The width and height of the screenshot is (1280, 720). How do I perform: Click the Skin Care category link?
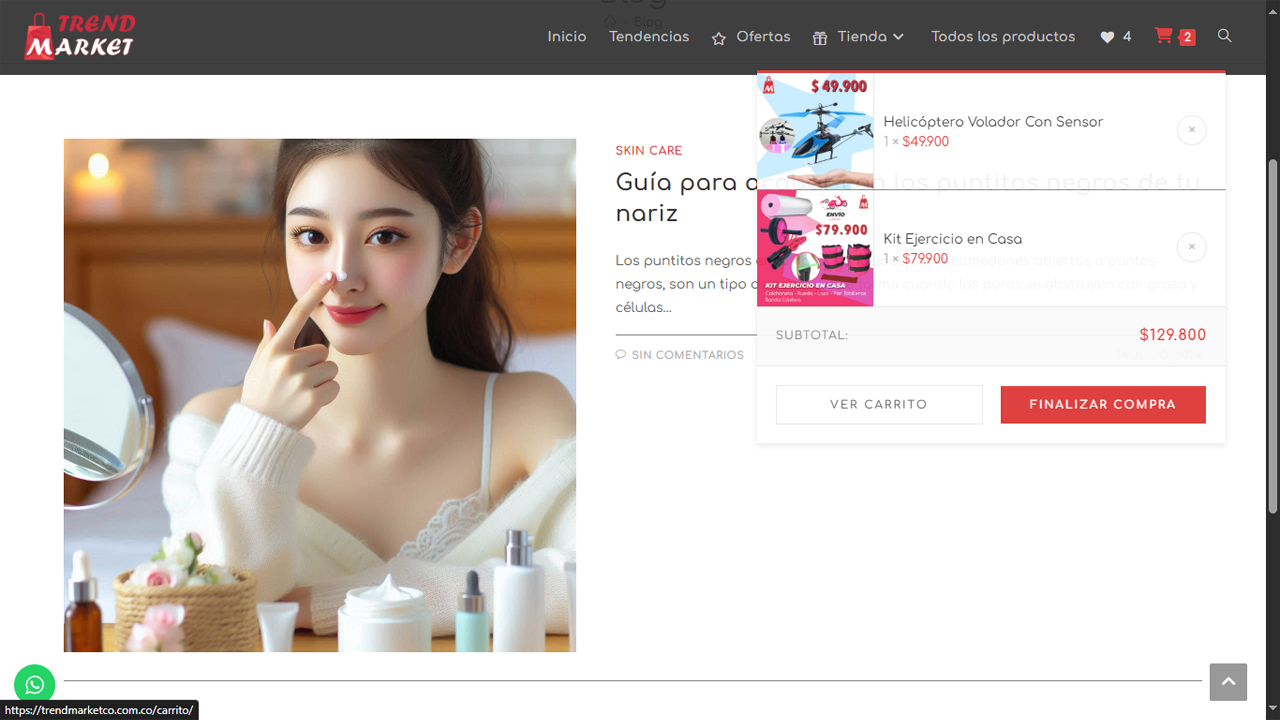[648, 151]
